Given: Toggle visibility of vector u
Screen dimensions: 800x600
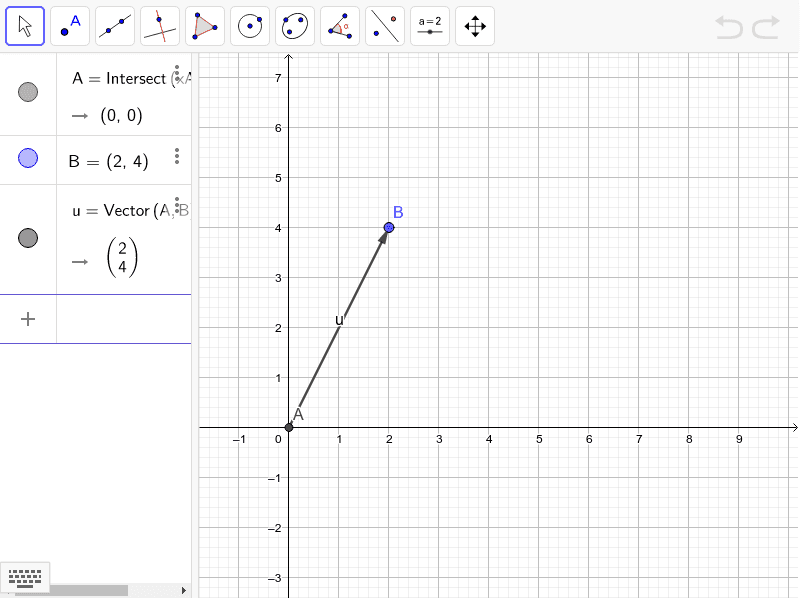Looking at the screenshot, I should [27, 237].
